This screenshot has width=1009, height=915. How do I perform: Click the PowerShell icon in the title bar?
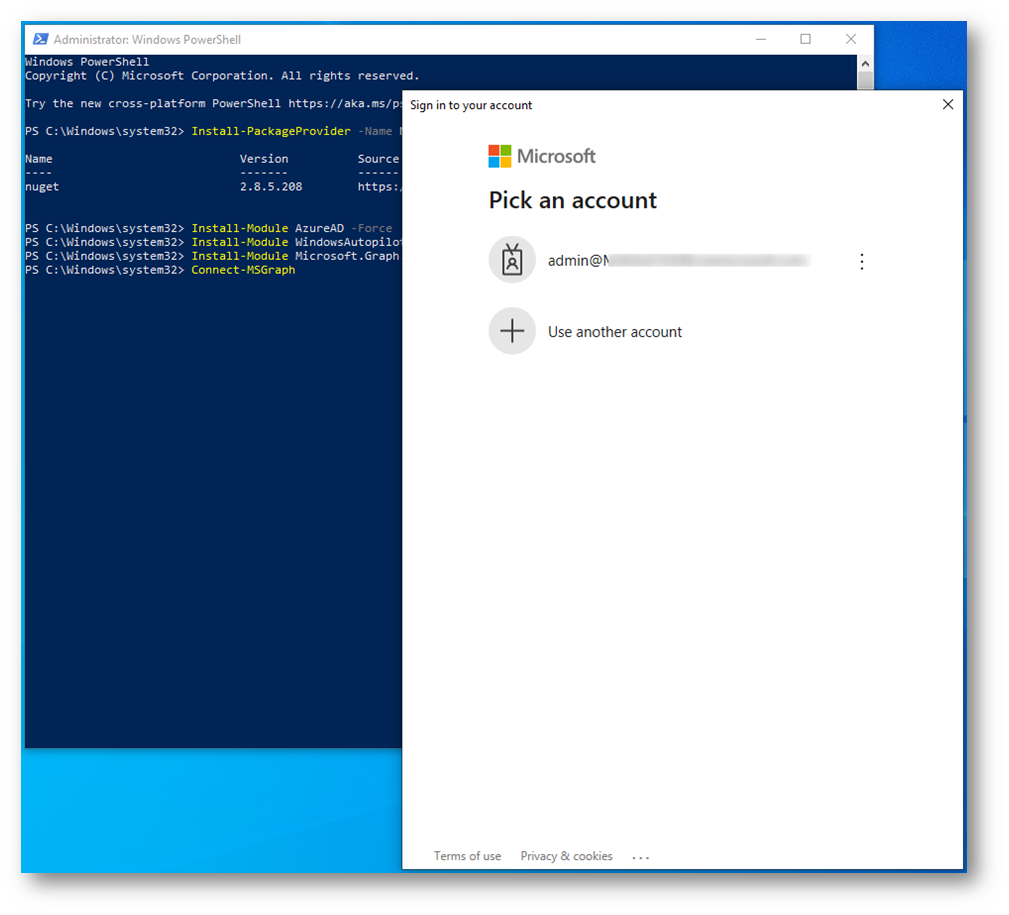coord(40,39)
